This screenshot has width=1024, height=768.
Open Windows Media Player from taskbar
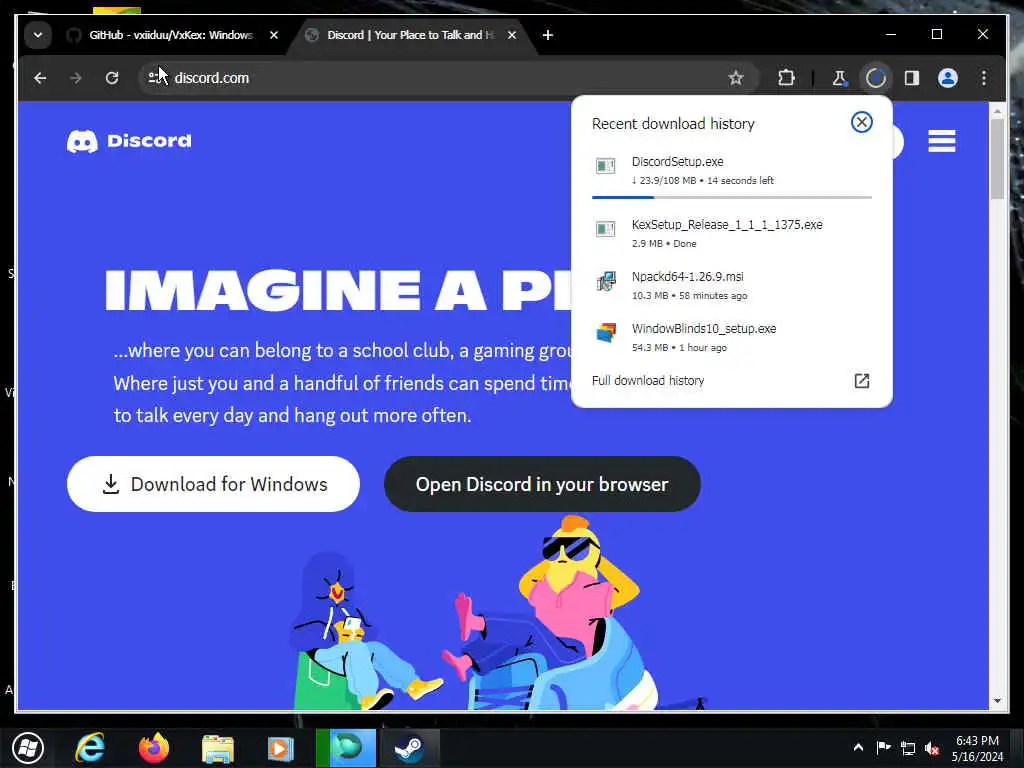coord(281,748)
